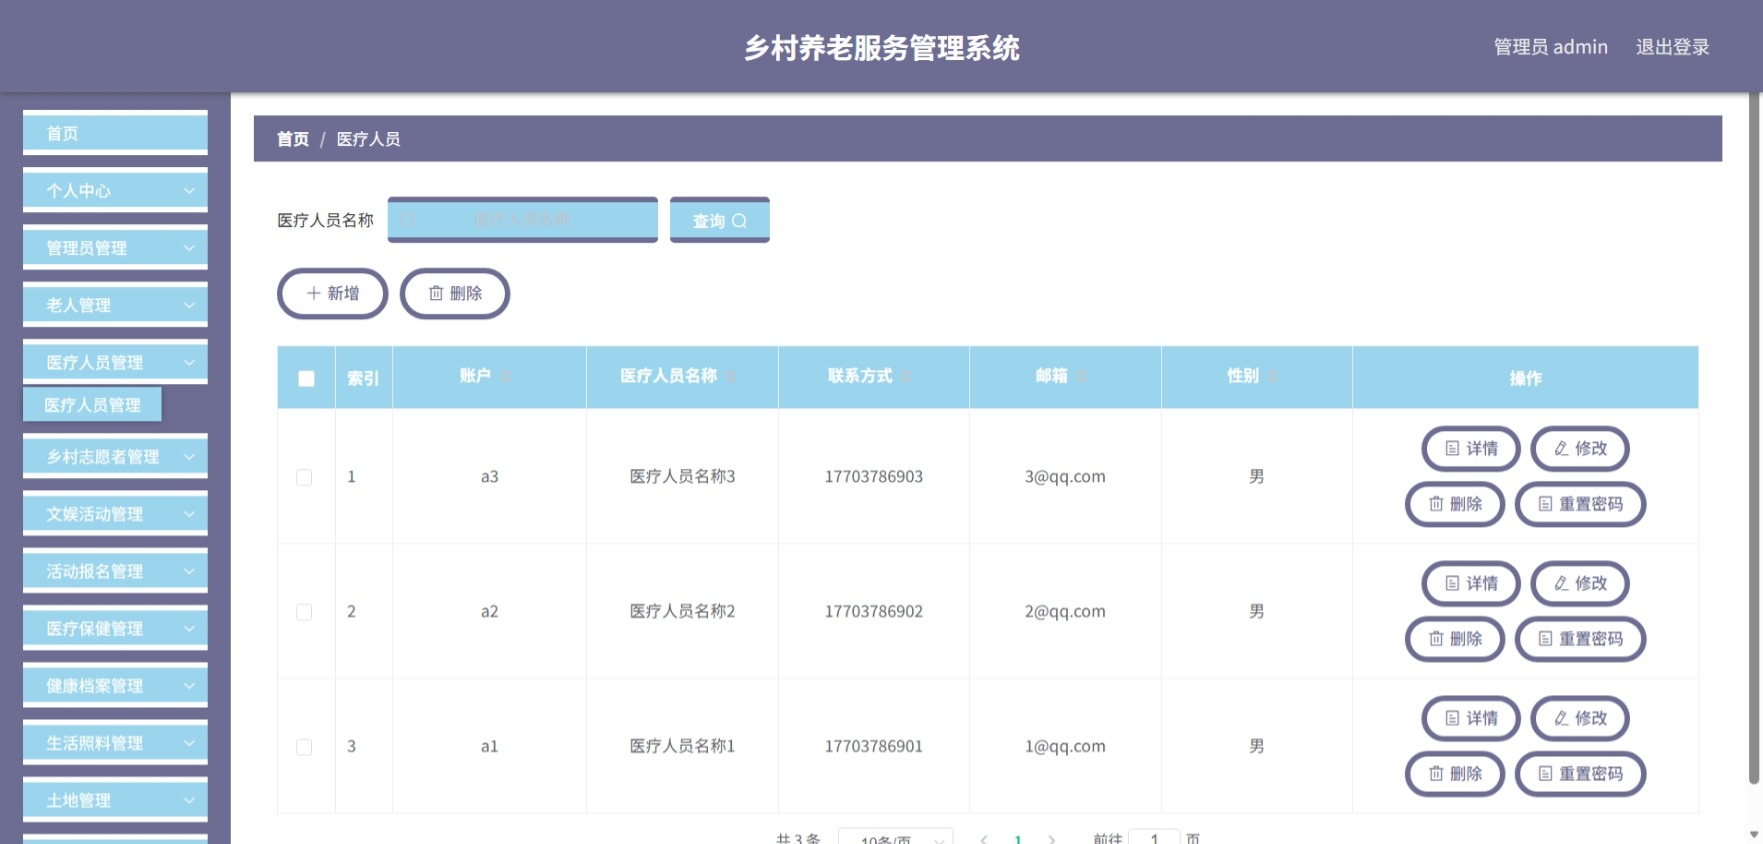Check the box for row a3
Screen dimensions: 1763x844
pos(304,477)
